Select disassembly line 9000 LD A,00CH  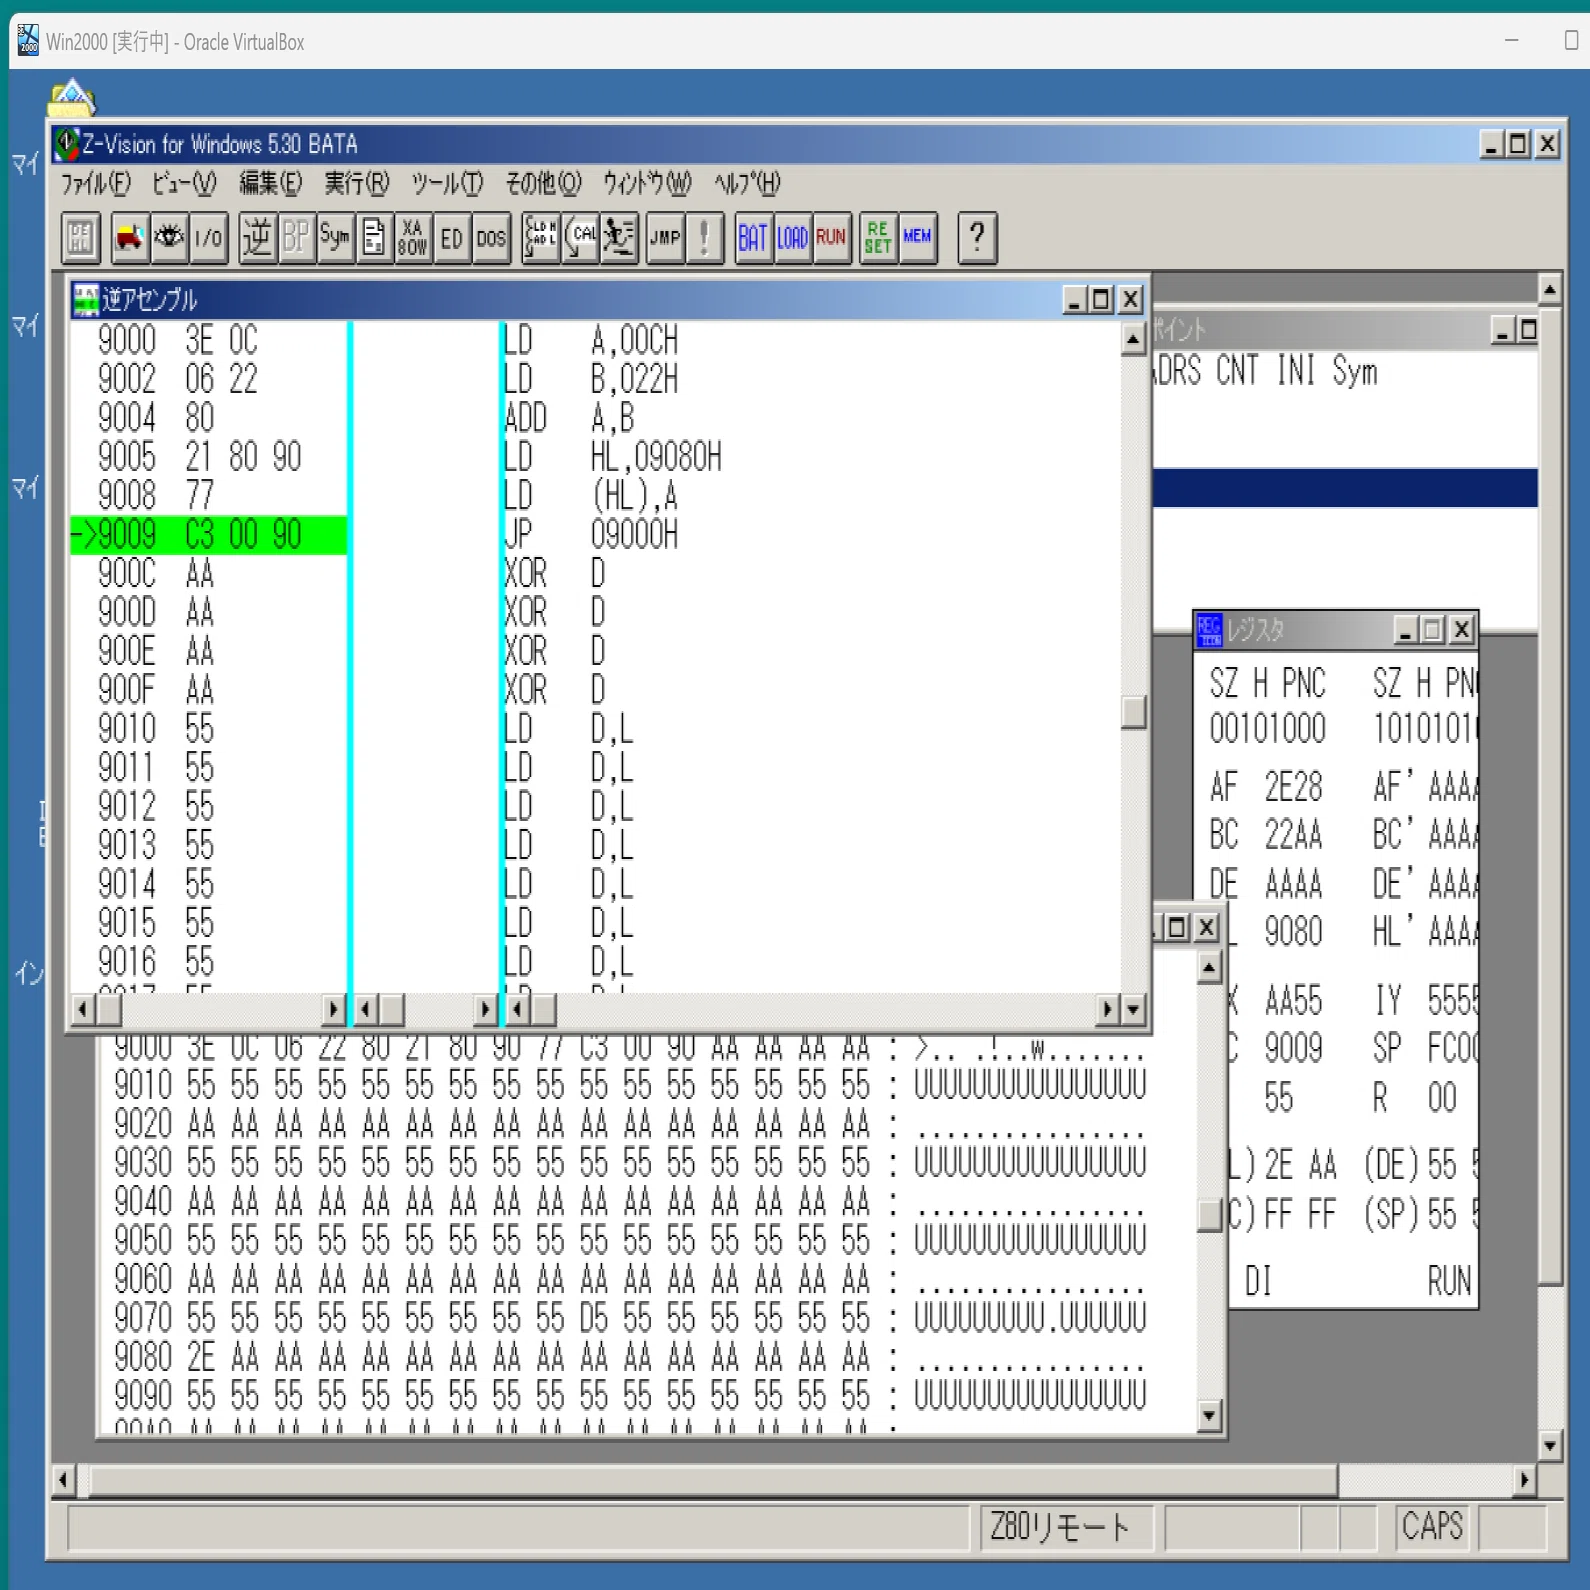click(x=595, y=340)
